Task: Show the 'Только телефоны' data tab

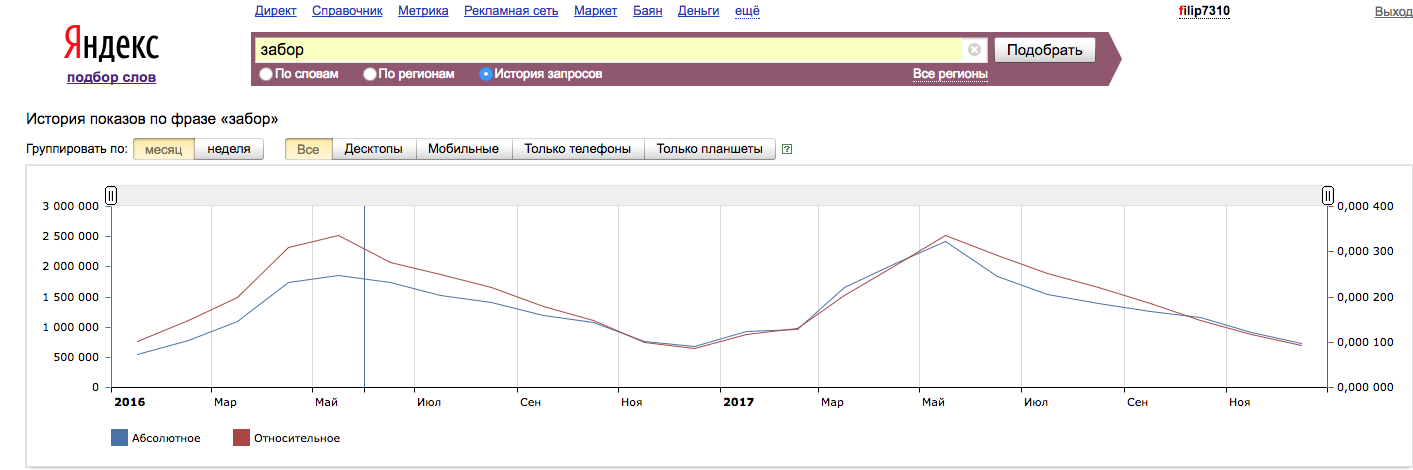Action: 577,149
